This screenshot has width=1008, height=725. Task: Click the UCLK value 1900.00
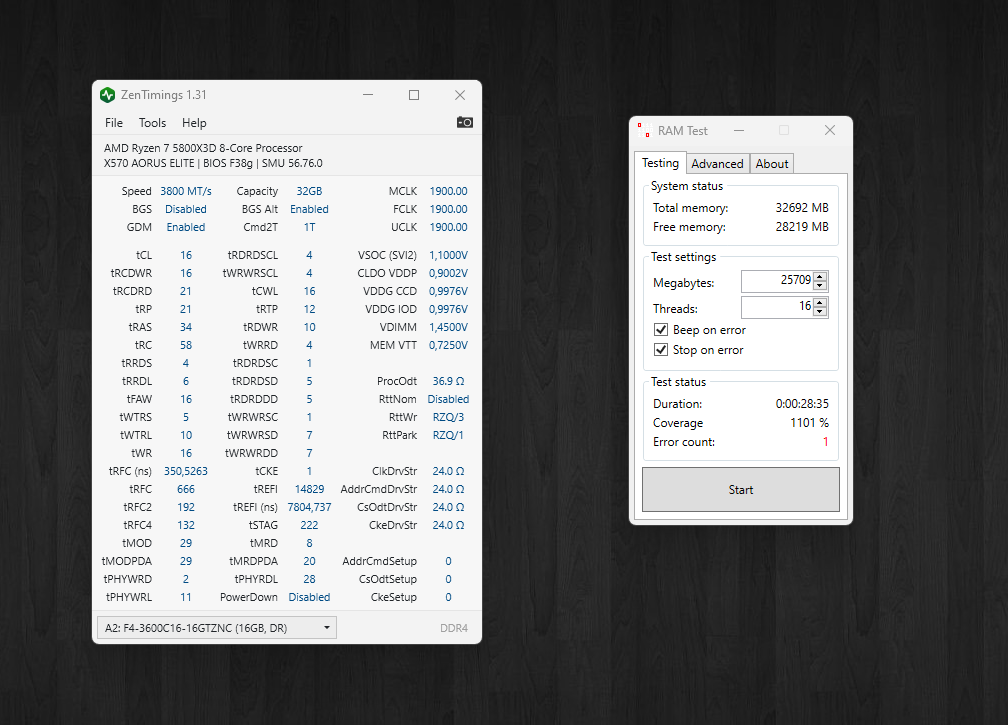448,227
